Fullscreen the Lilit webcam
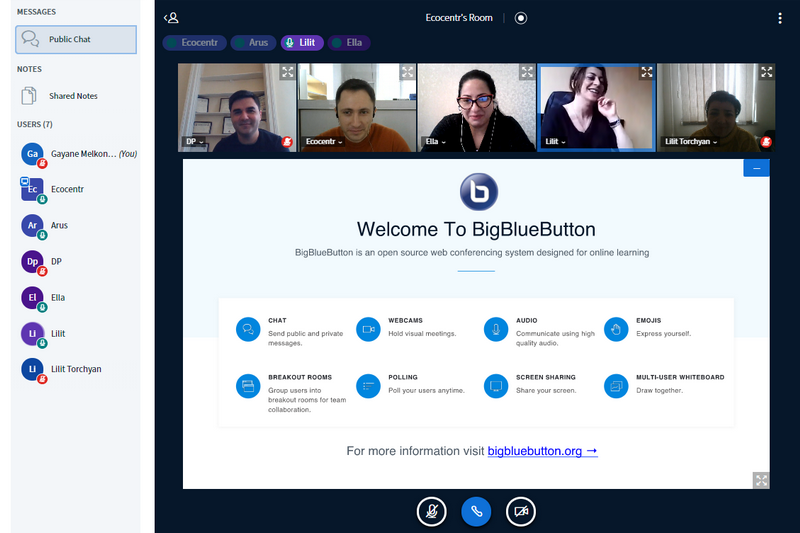The image size is (800, 533). tap(646, 72)
